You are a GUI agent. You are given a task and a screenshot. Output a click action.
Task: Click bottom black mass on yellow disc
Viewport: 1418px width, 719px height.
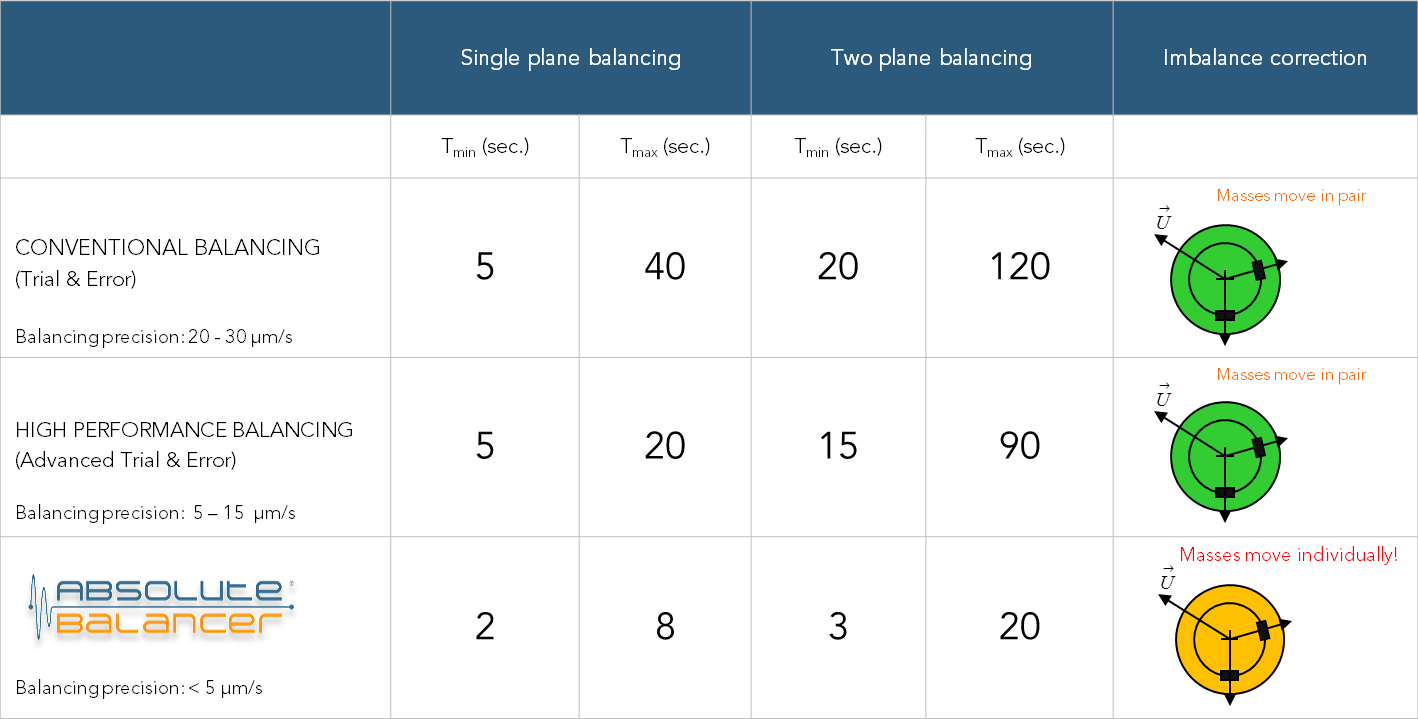(1230, 675)
